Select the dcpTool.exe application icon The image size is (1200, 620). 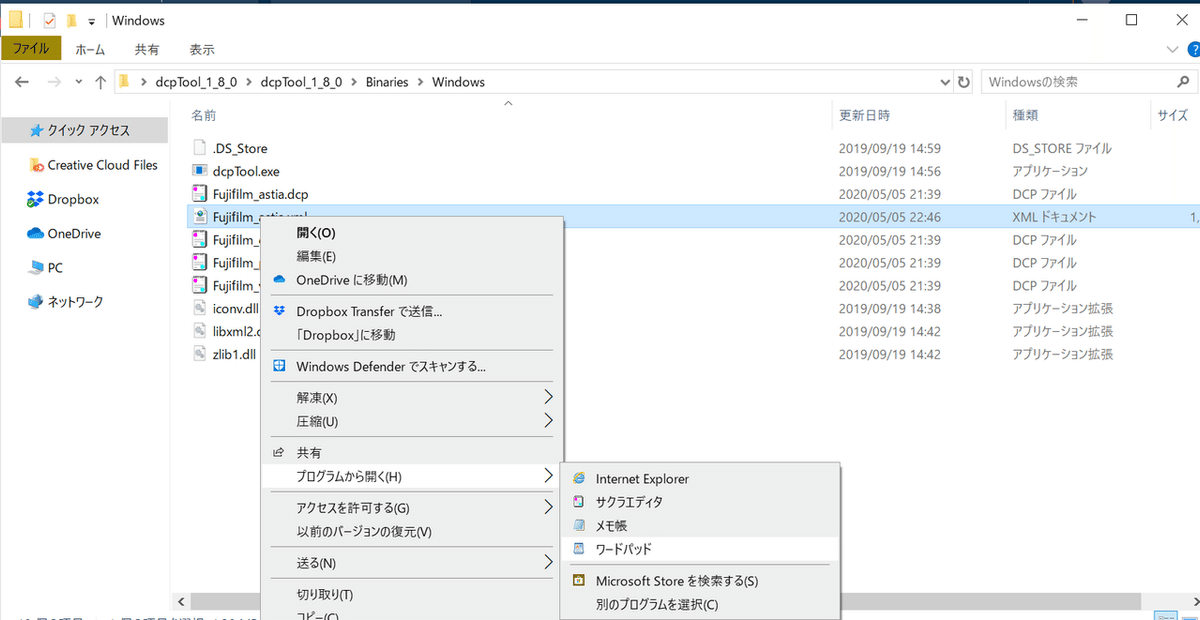[x=199, y=171]
